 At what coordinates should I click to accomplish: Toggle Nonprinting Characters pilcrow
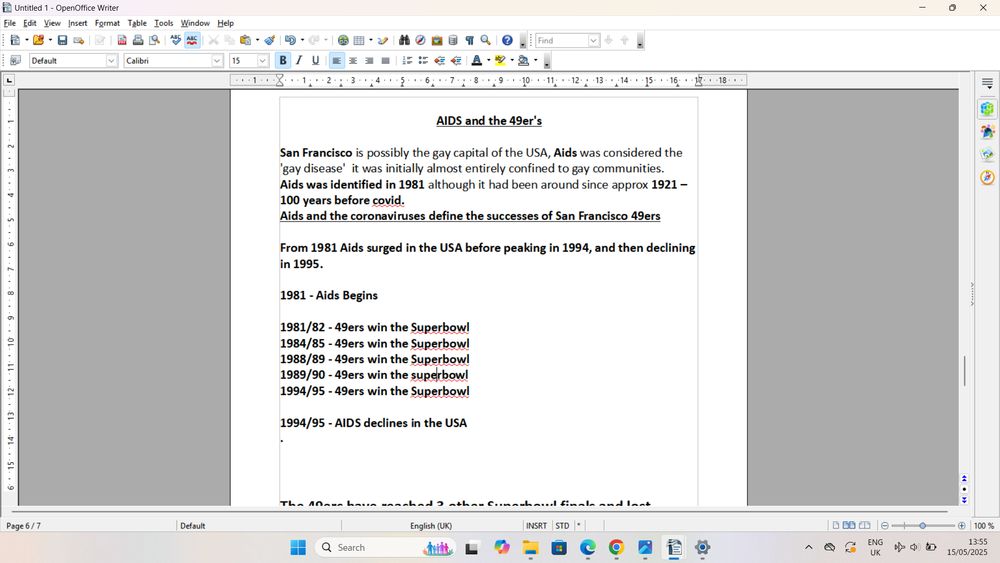coord(469,40)
